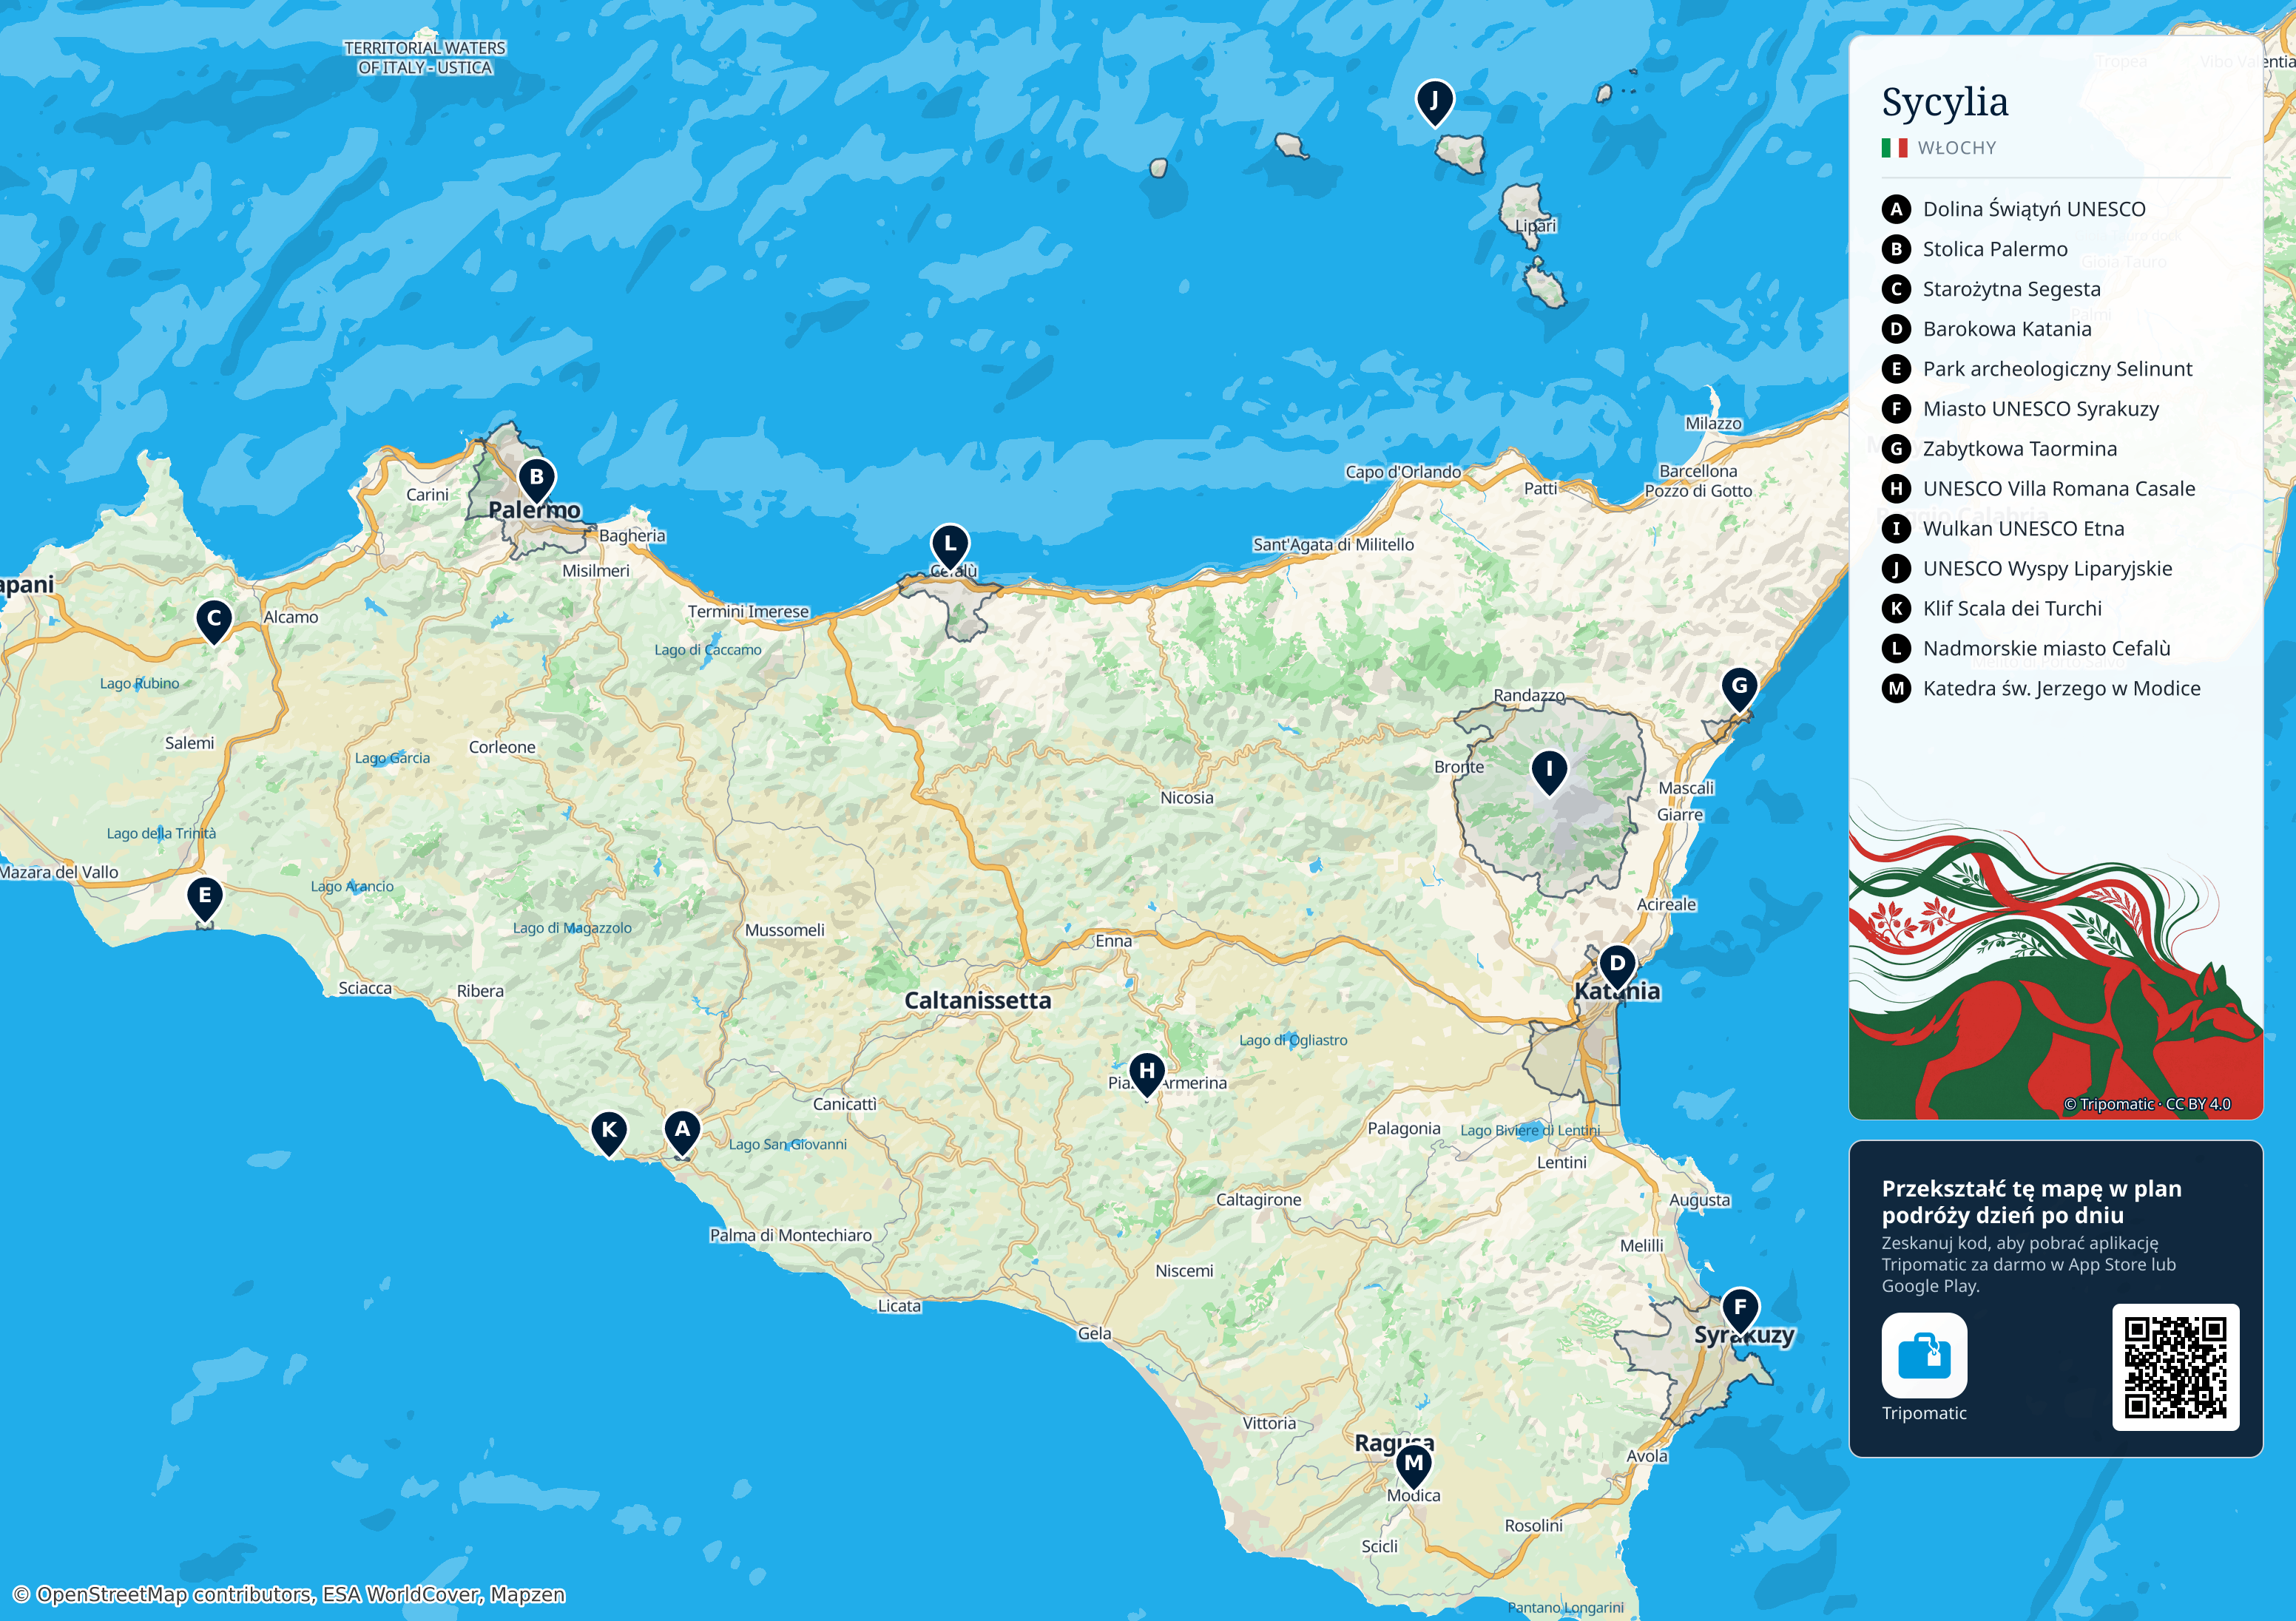
Task: Click map pin B at Palermo
Action: [537, 481]
